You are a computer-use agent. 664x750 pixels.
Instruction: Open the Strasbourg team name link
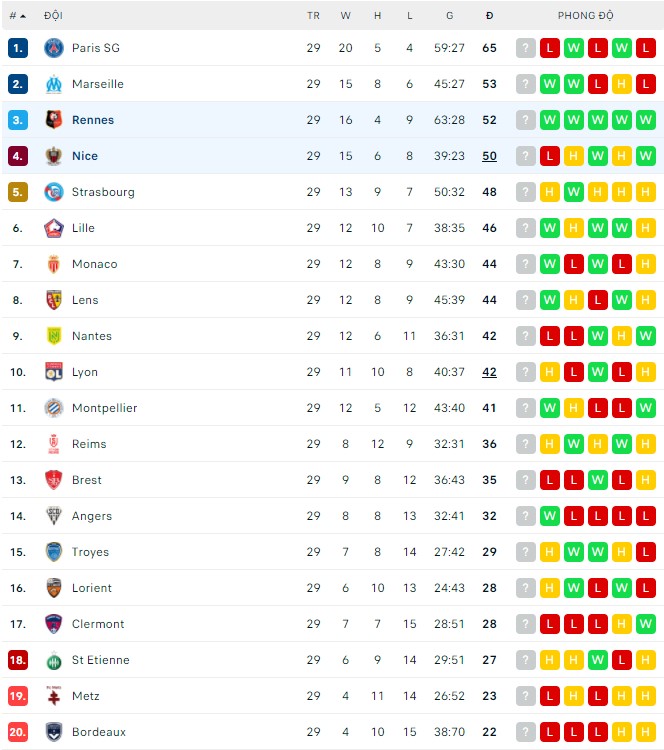click(103, 192)
